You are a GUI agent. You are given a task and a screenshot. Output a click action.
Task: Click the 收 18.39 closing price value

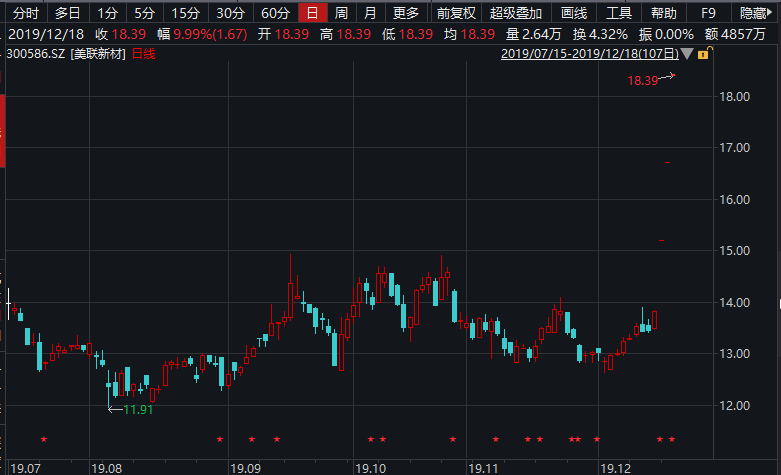121,34
